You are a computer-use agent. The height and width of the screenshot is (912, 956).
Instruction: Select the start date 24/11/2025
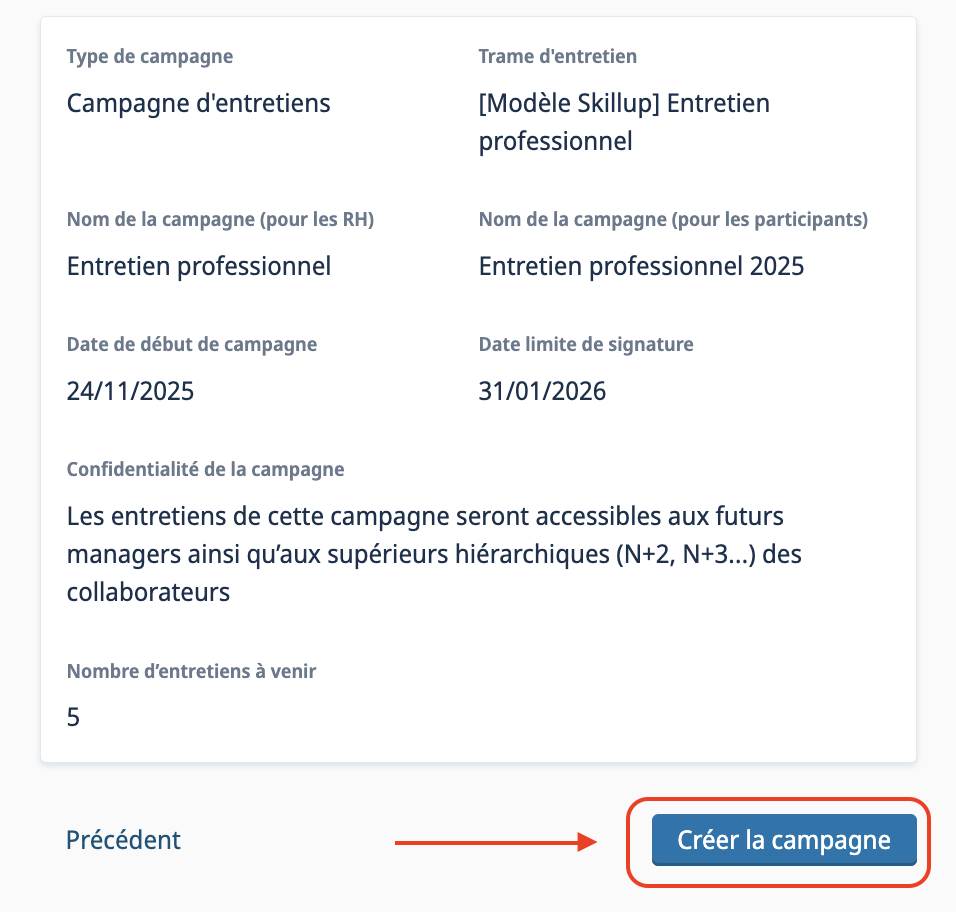[130, 391]
